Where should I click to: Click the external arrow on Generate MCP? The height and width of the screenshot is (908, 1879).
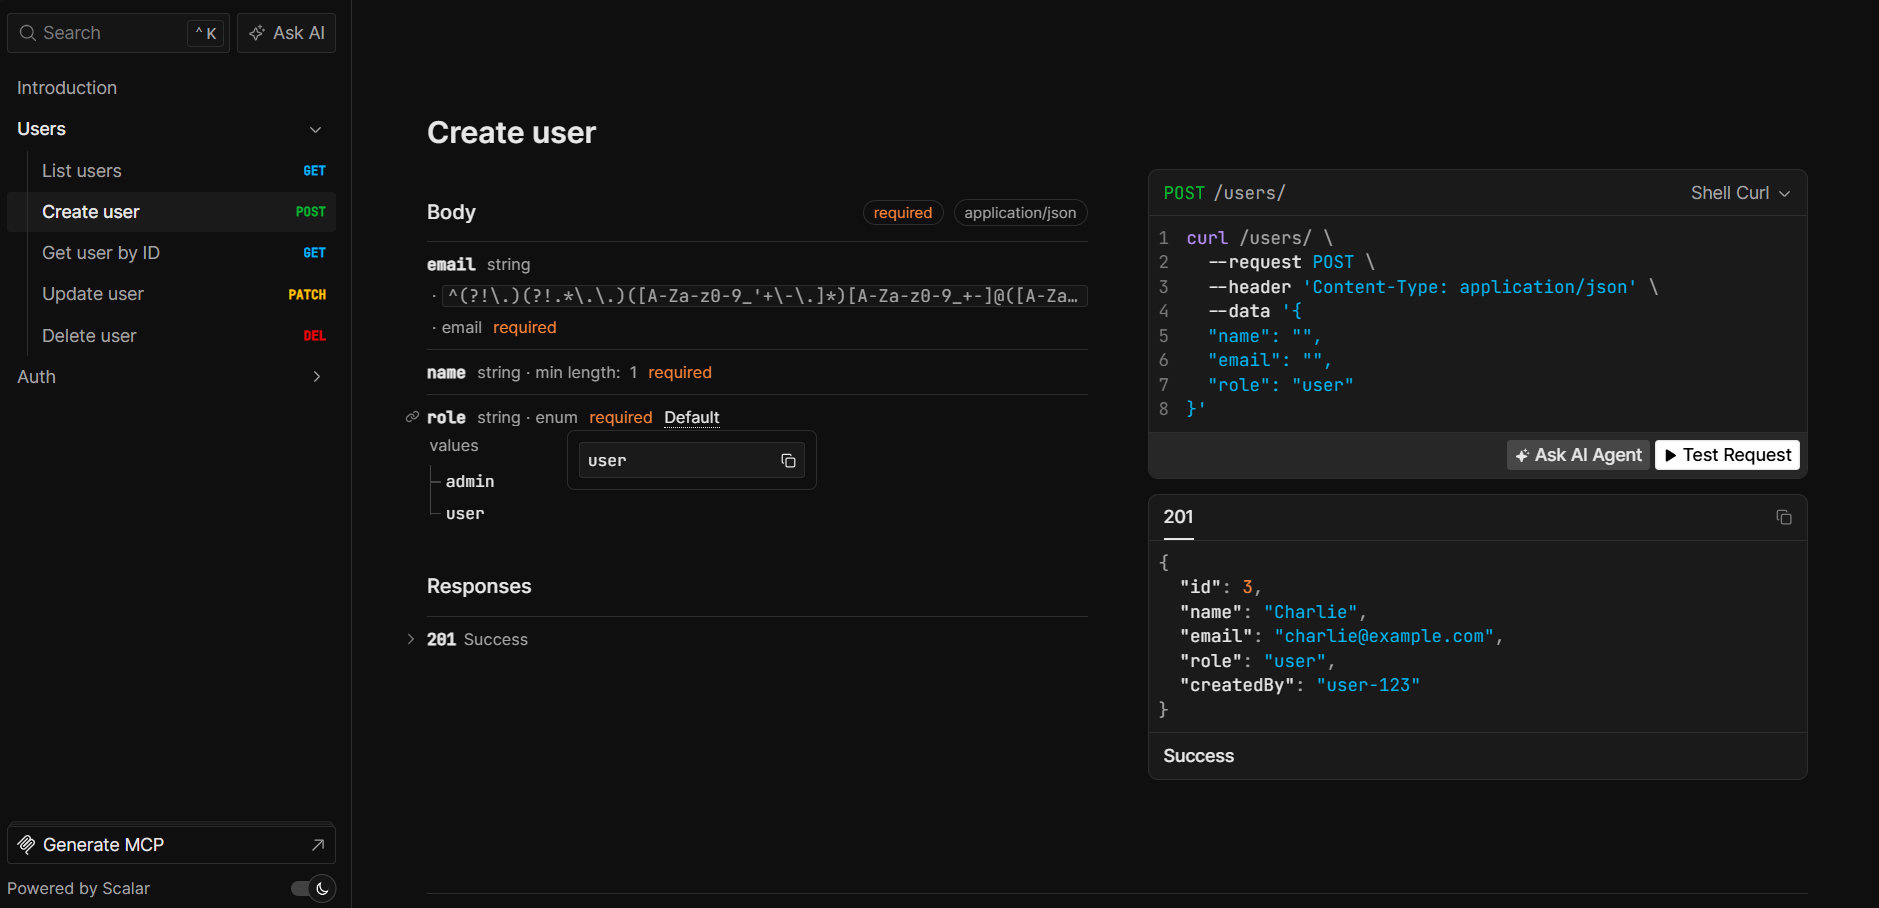coord(318,845)
